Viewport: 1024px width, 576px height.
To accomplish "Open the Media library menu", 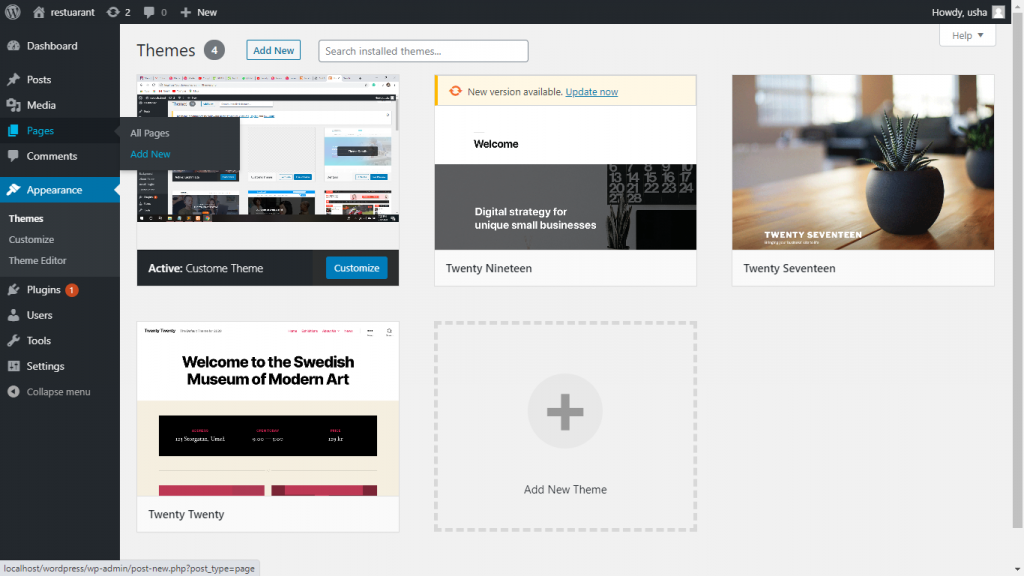I will pos(41,105).
